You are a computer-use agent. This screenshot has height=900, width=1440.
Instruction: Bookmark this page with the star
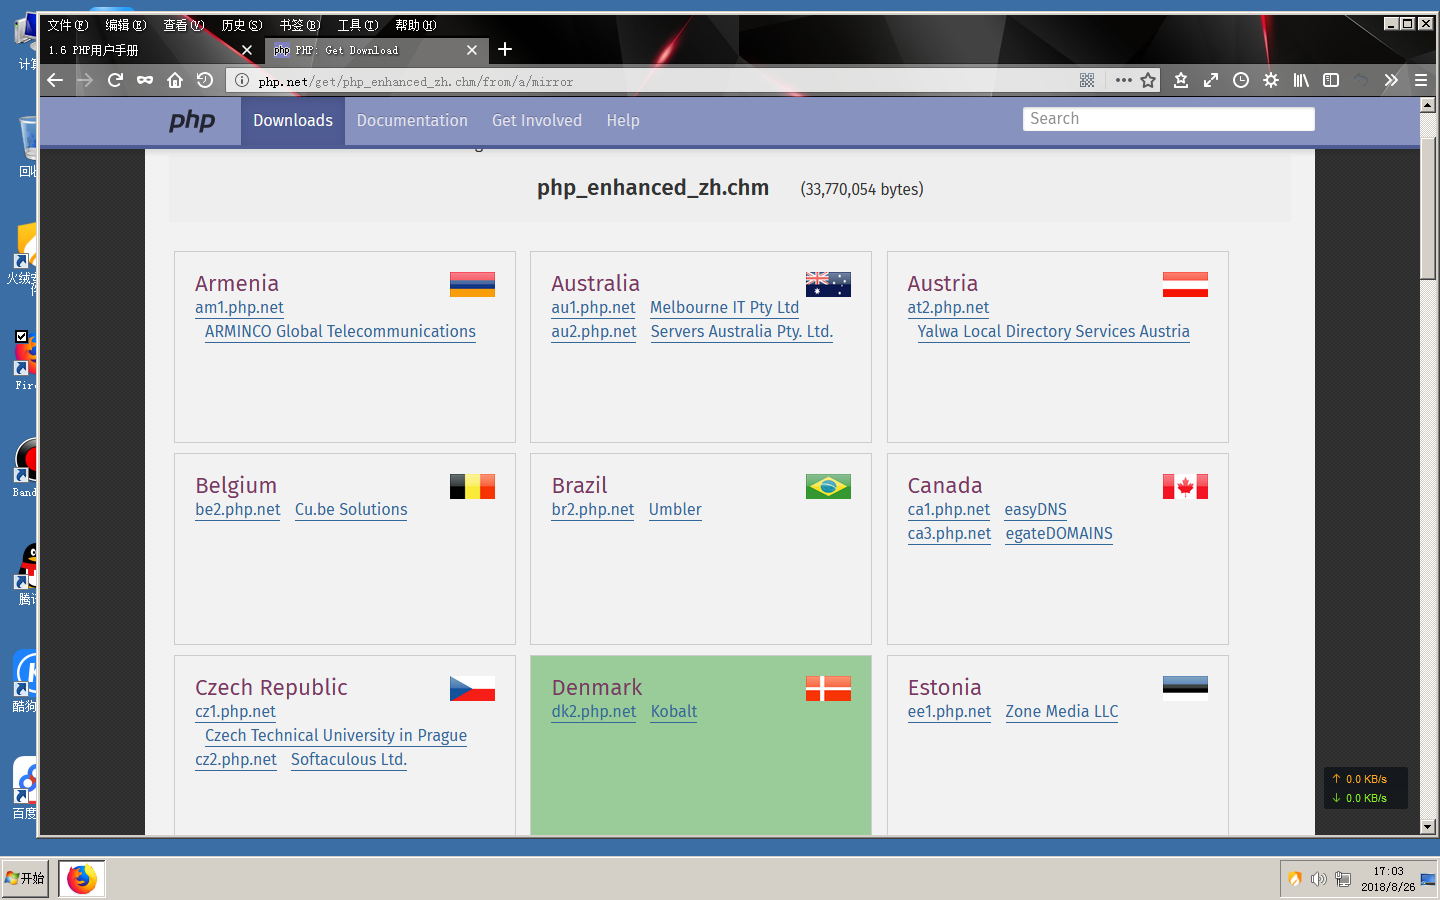pyautogui.click(x=1148, y=80)
